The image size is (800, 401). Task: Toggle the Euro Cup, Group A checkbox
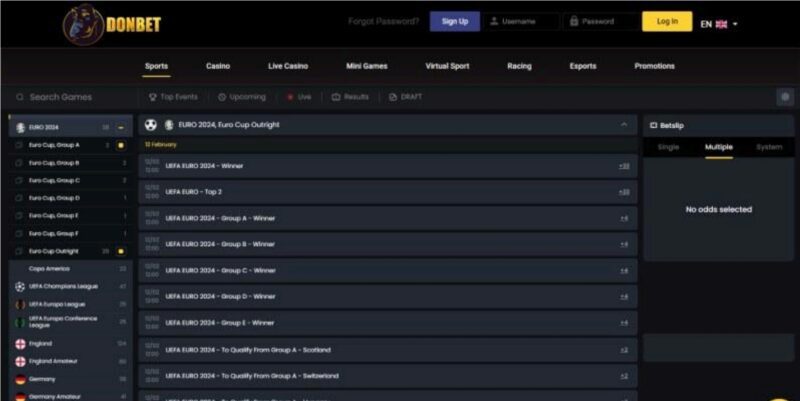click(18, 145)
